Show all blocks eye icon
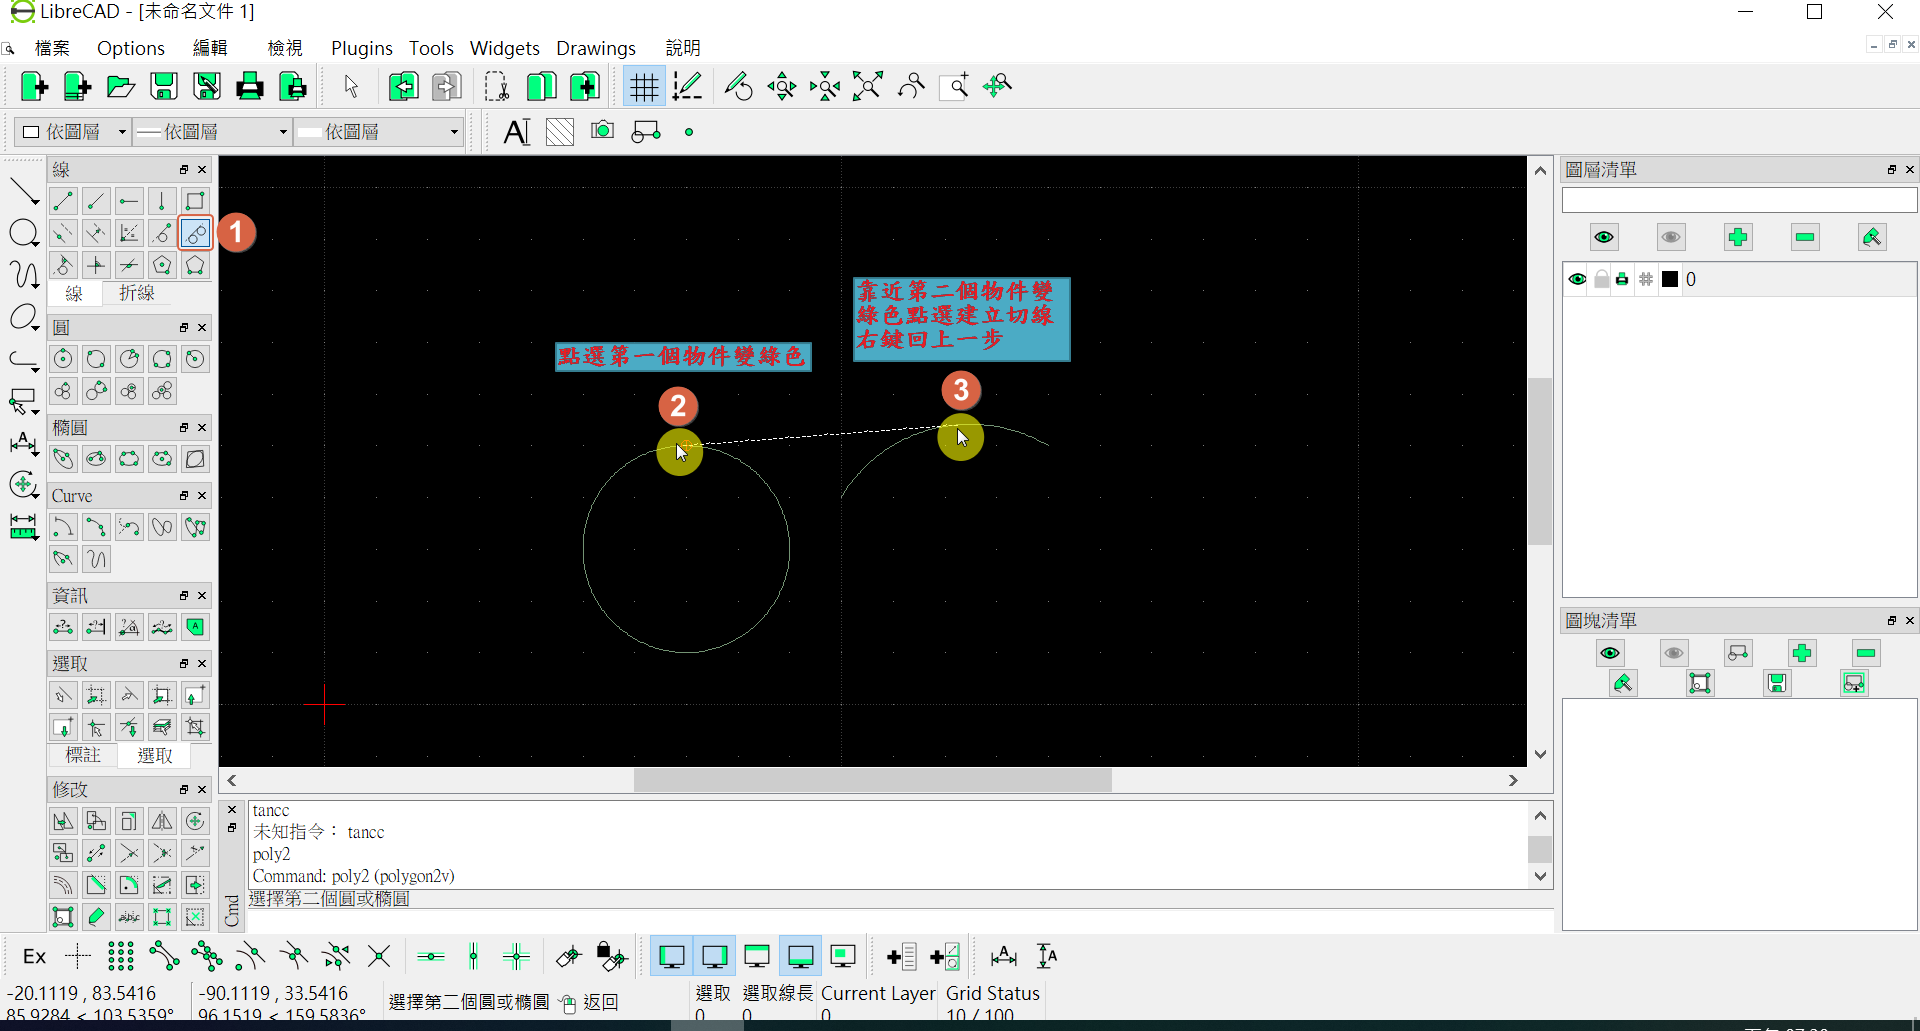The image size is (1920, 1031). 1610,653
